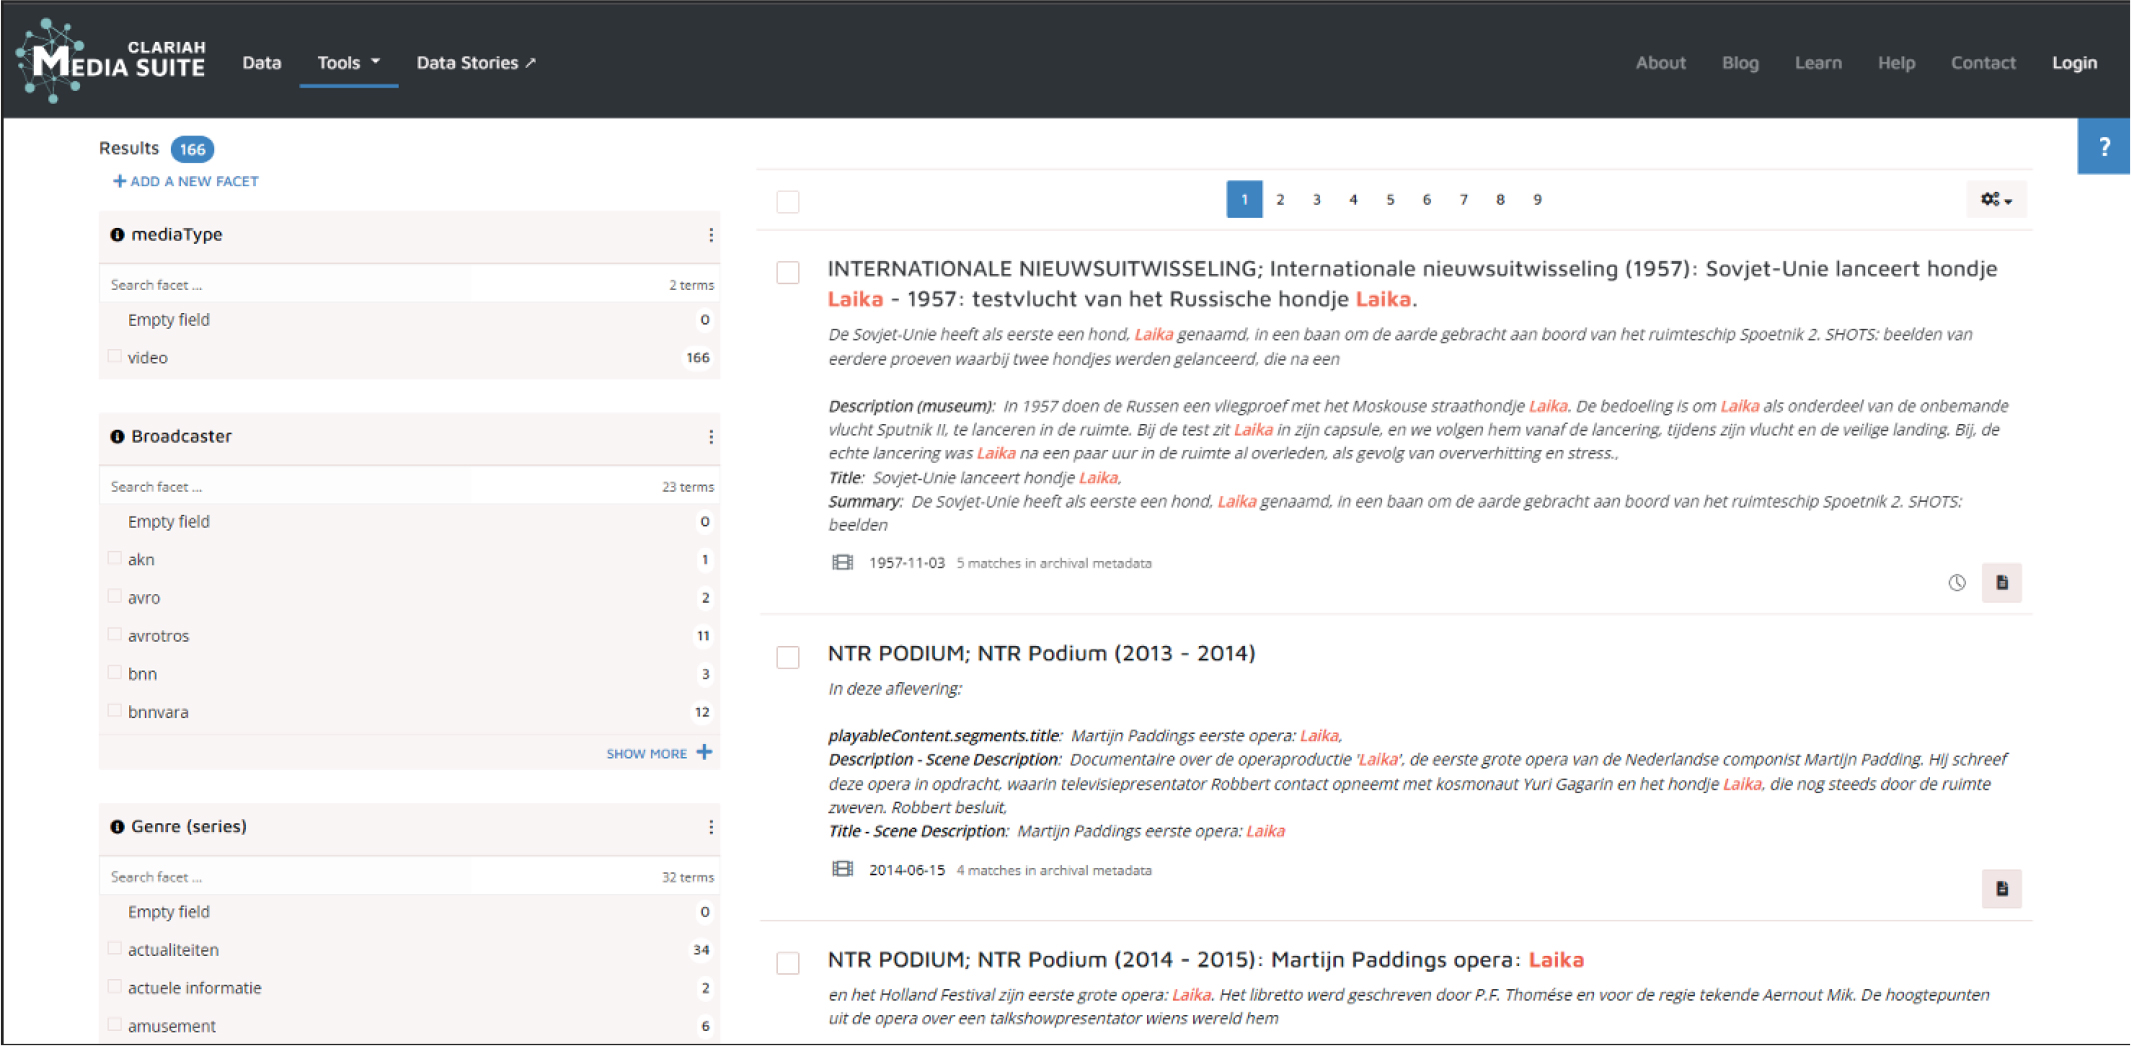Click the Login link
The width and height of the screenshot is (2131, 1046).
pos(2074,63)
